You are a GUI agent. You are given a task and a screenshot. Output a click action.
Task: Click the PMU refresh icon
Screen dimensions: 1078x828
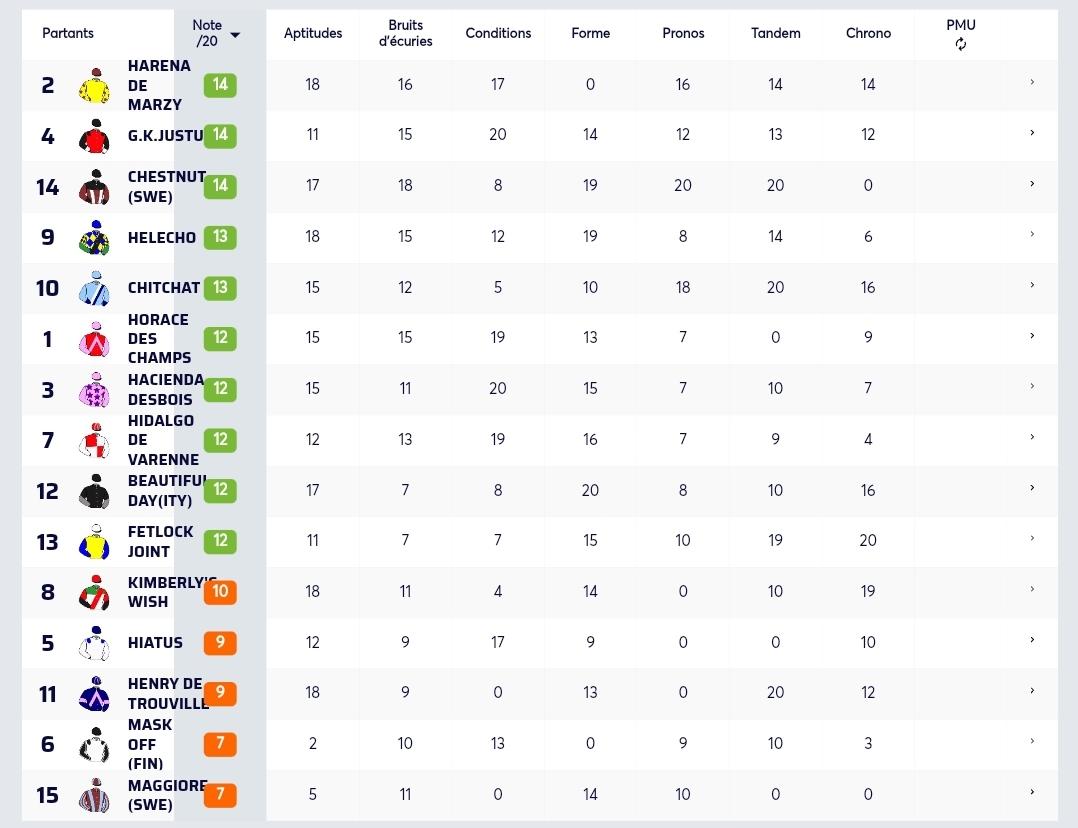pyautogui.click(x=960, y=44)
